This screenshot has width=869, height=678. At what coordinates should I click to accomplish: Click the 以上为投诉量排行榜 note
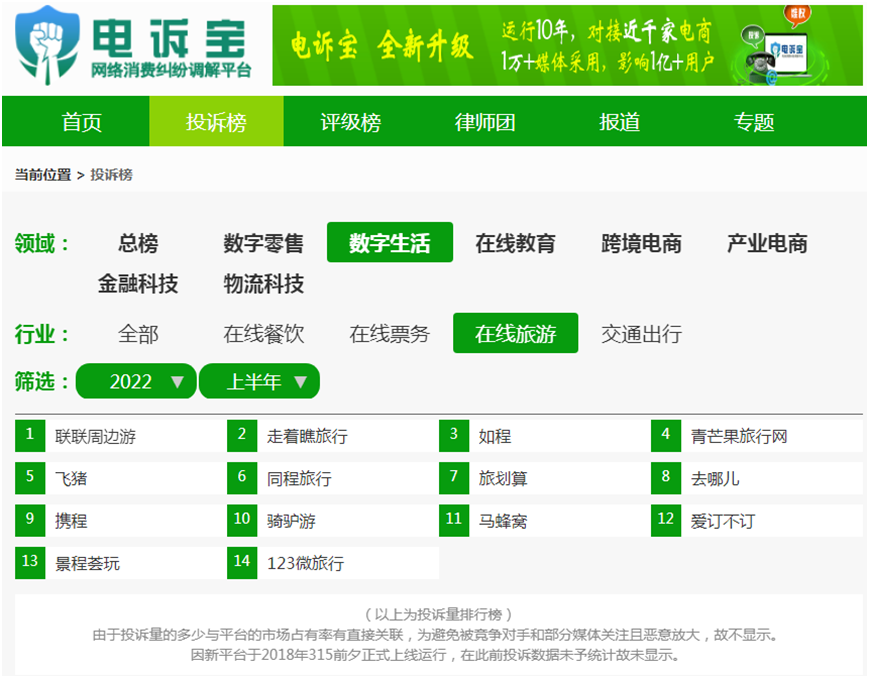coord(438,614)
